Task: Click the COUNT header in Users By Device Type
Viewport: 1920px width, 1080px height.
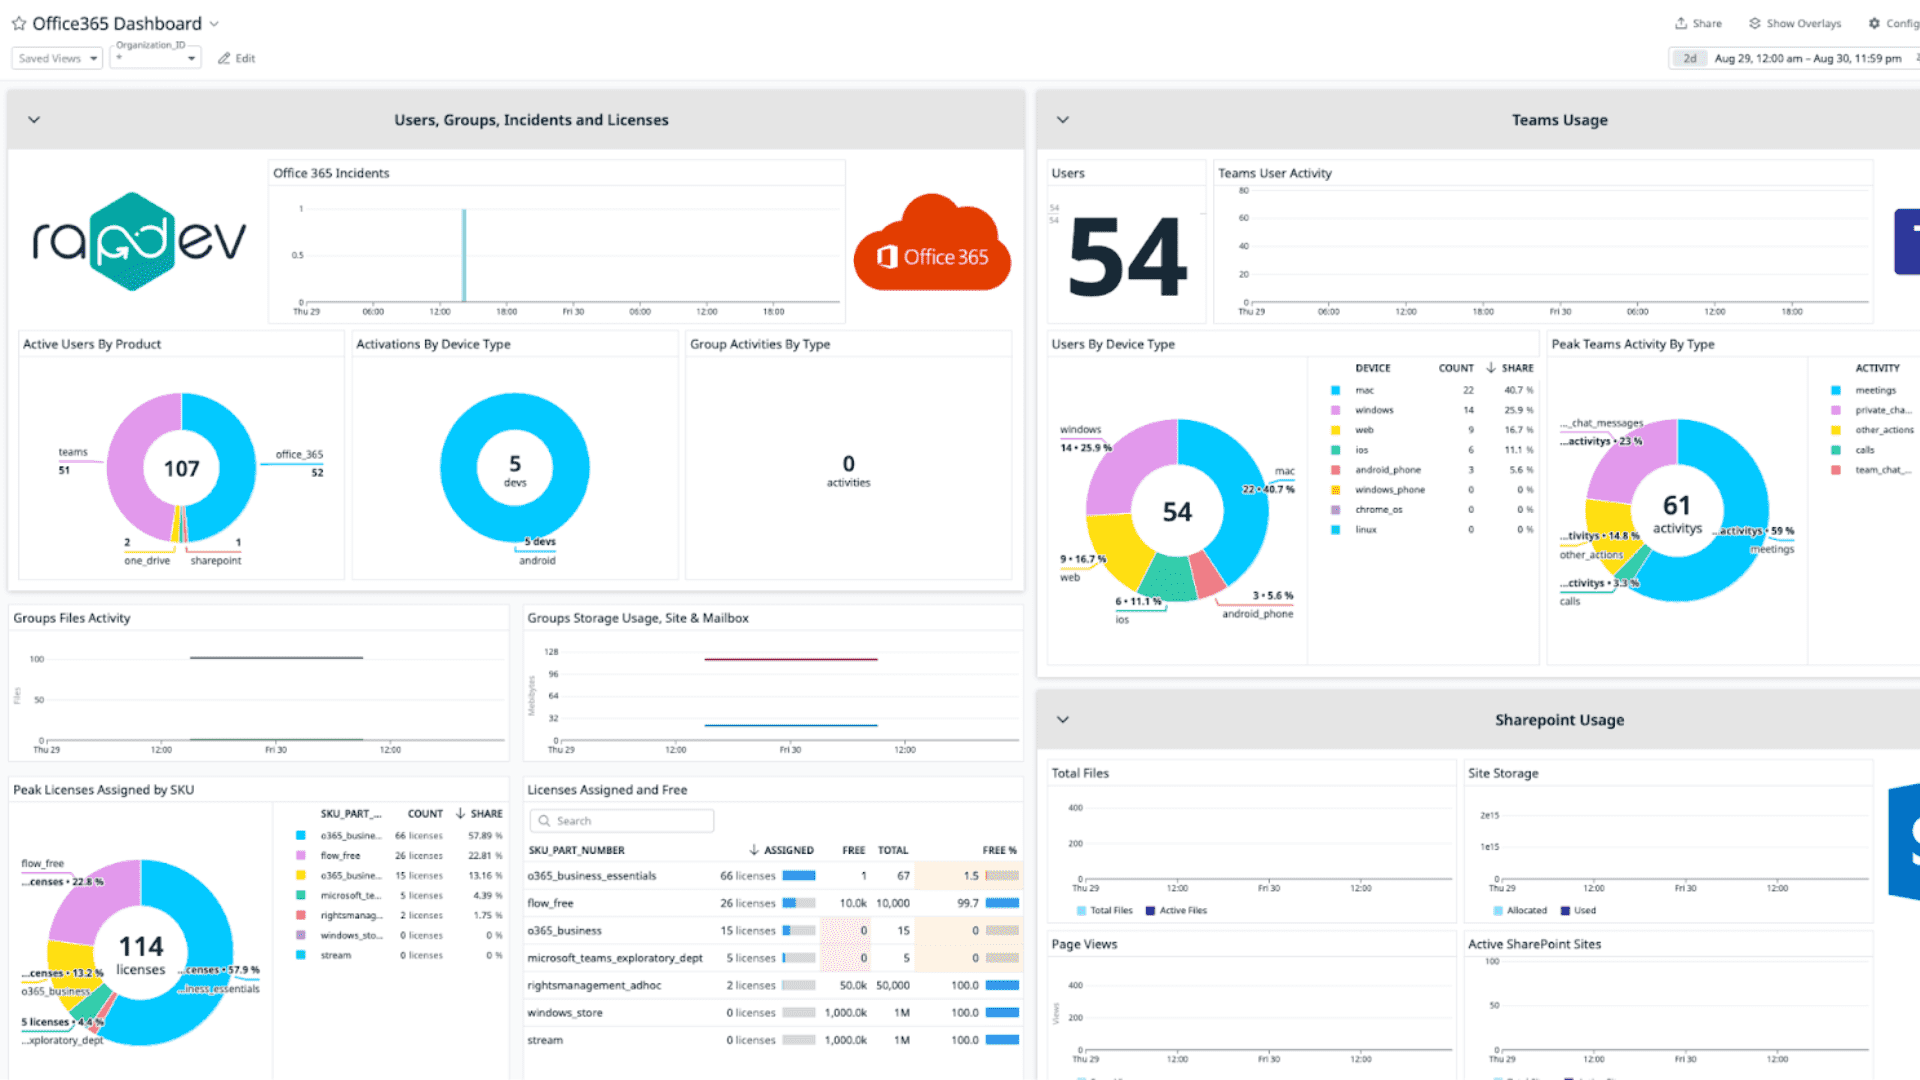Action: tap(1456, 368)
